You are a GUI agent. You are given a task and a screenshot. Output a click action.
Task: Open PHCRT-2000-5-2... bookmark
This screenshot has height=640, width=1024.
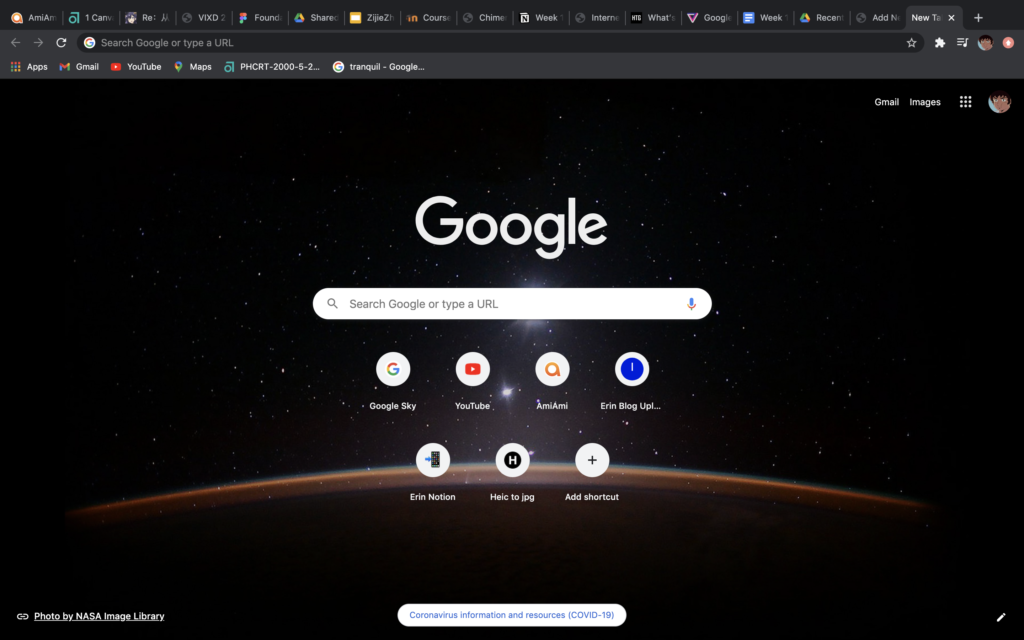[x=272, y=67]
